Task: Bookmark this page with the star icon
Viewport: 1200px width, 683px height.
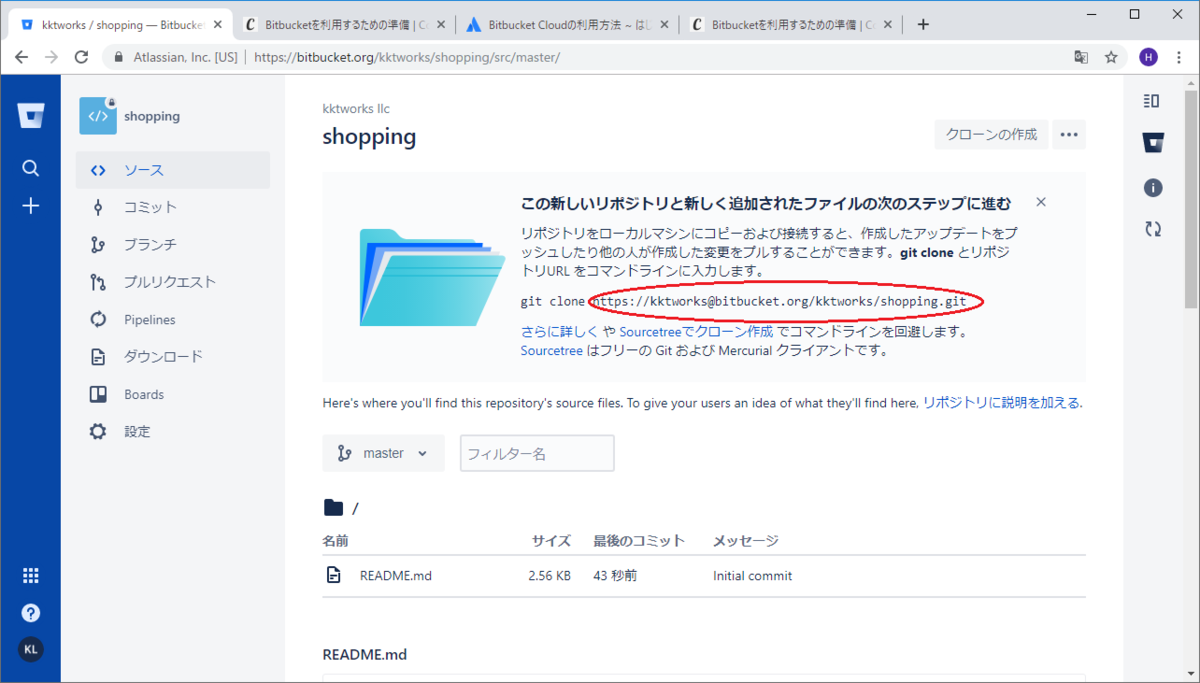Action: click(1111, 58)
